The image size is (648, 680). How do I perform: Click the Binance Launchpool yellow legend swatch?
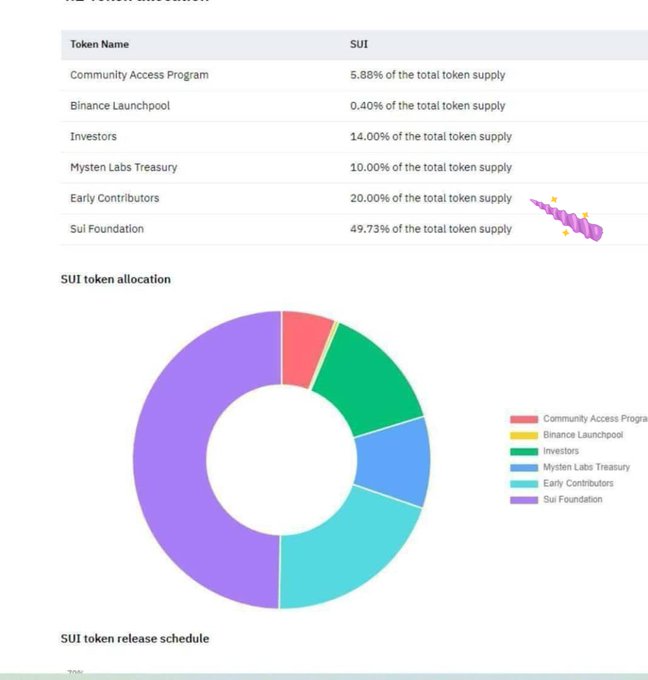[x=524, y=435]
